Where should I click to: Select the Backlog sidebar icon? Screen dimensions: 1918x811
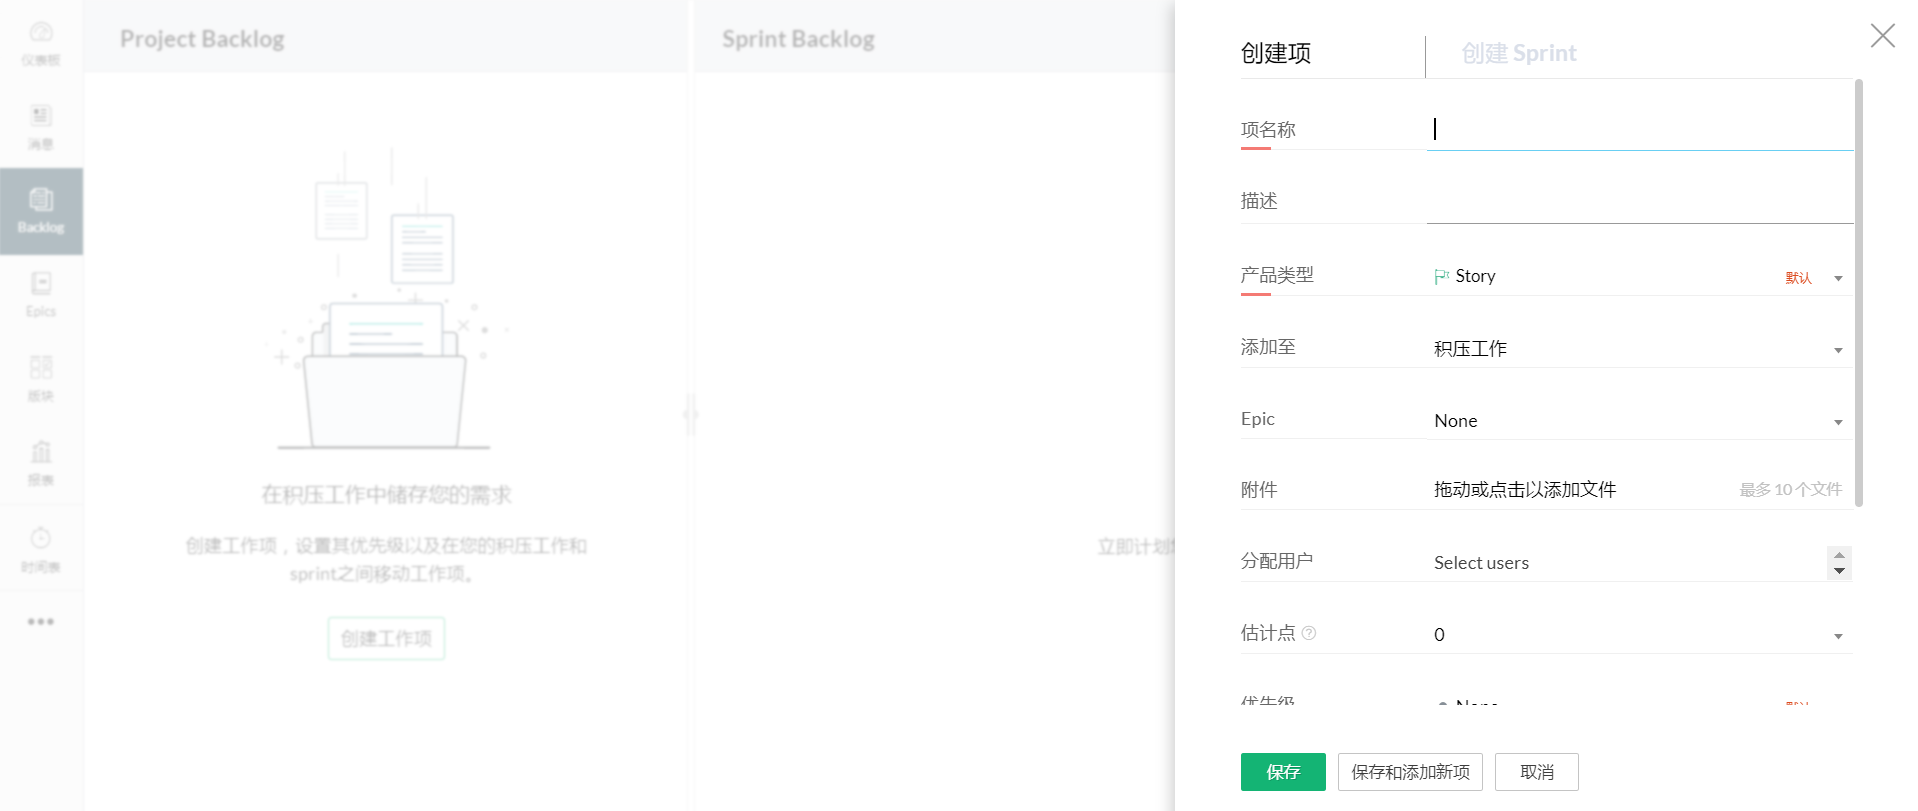[x=41, y=211]
